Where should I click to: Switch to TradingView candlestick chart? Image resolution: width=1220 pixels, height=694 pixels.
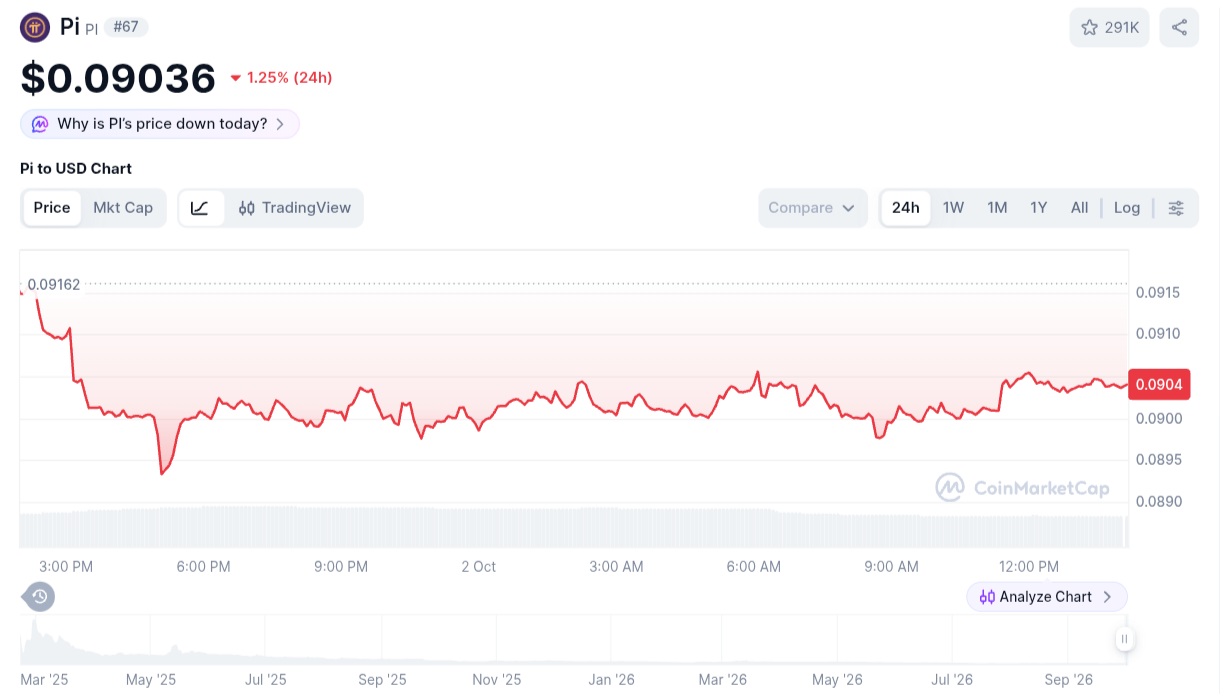[x=294, y=208]
